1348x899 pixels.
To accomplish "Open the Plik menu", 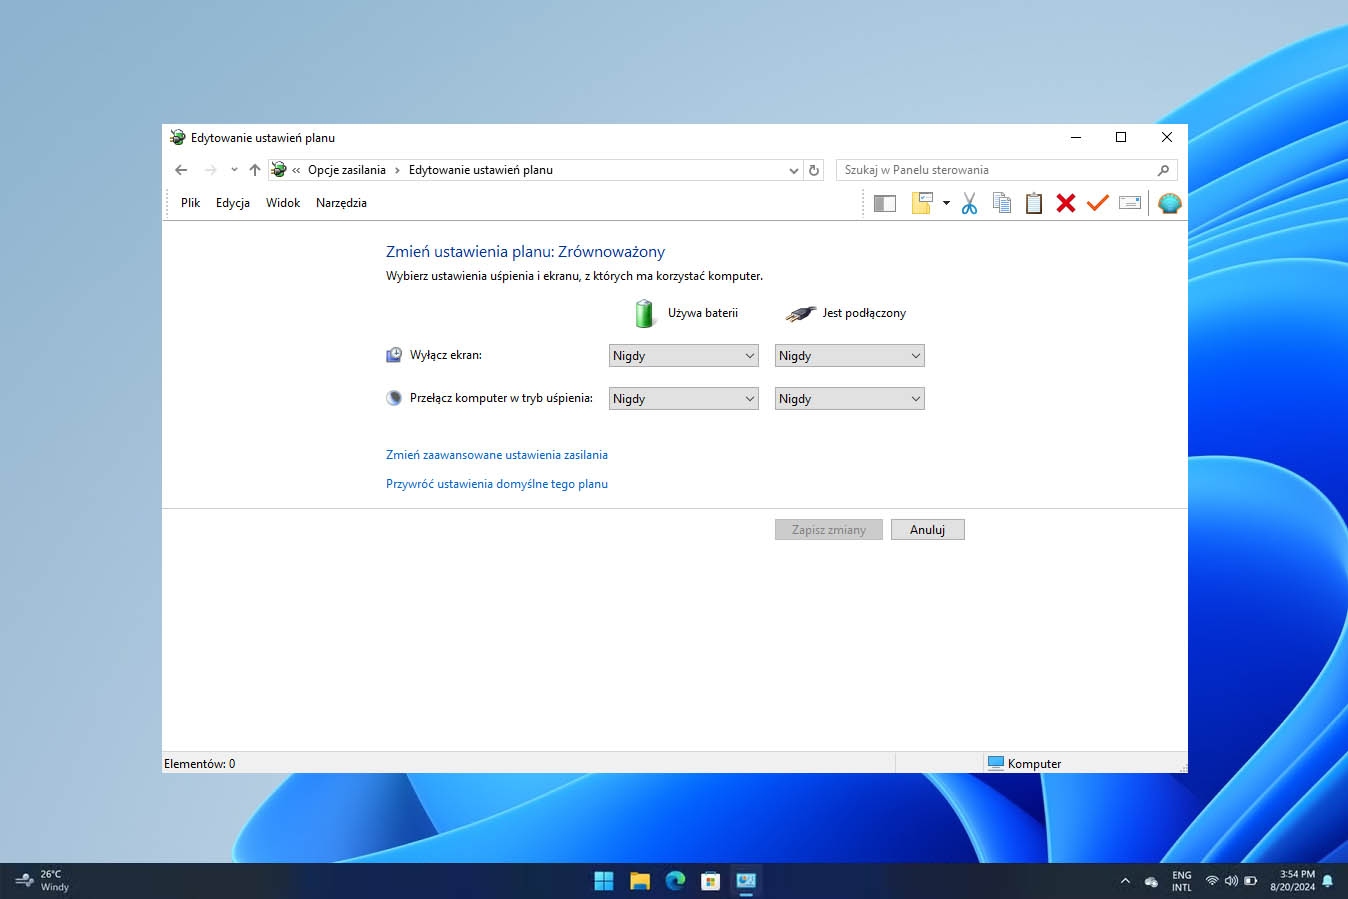I will (x=190, y=203).
